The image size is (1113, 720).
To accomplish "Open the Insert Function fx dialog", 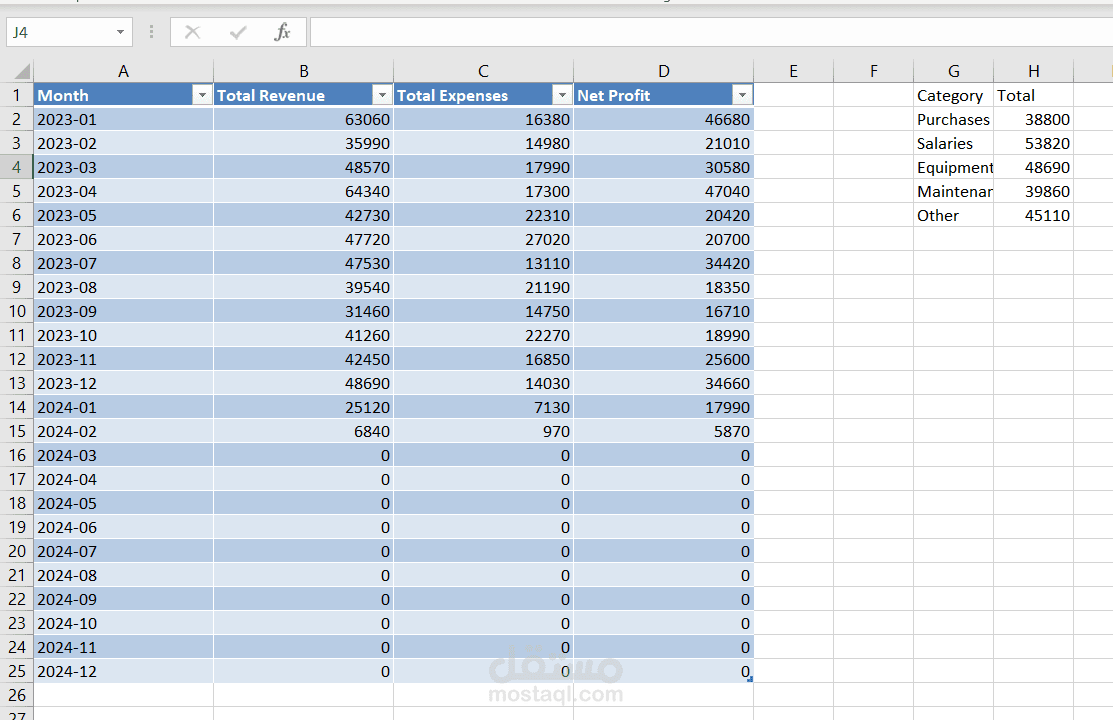I will (283, 32).
